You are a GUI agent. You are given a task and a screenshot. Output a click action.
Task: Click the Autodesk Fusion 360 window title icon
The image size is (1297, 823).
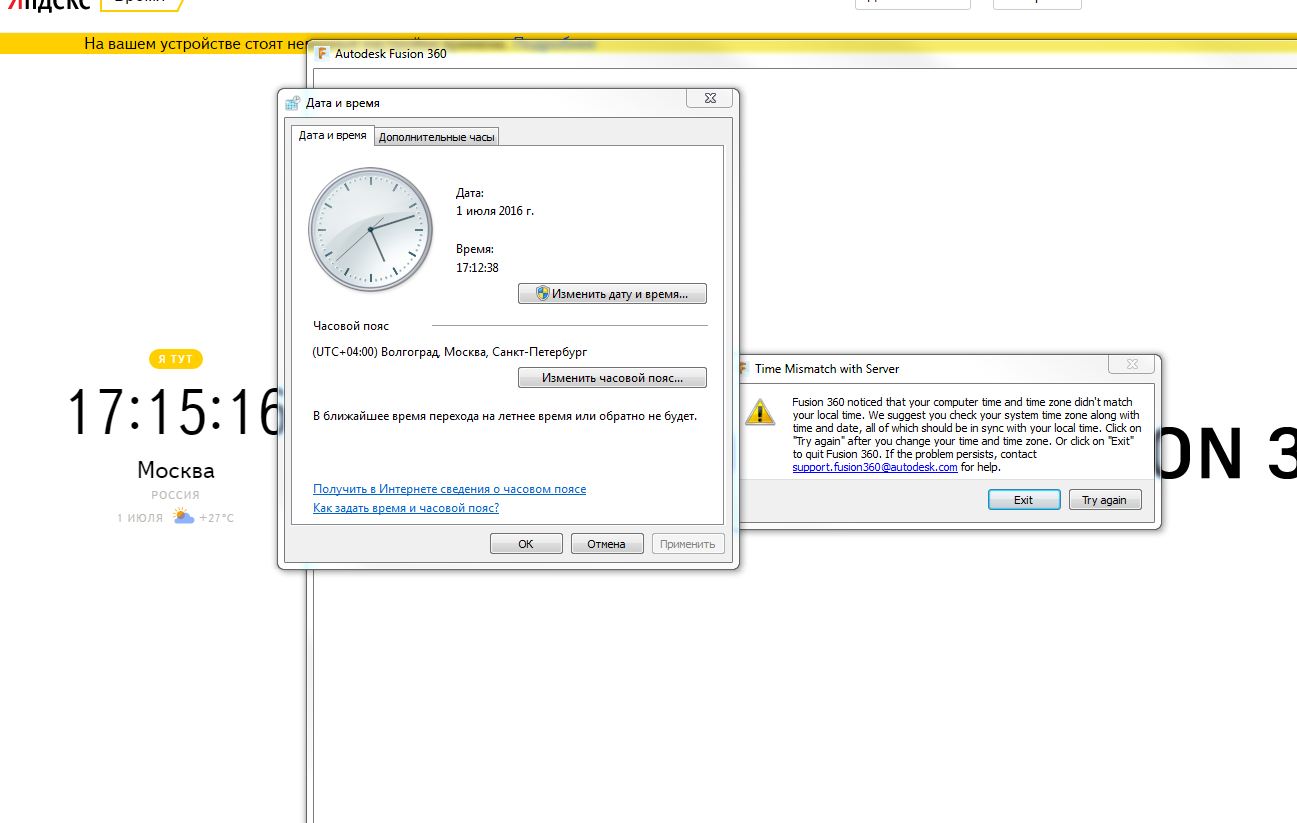click(x=323, y=53)
